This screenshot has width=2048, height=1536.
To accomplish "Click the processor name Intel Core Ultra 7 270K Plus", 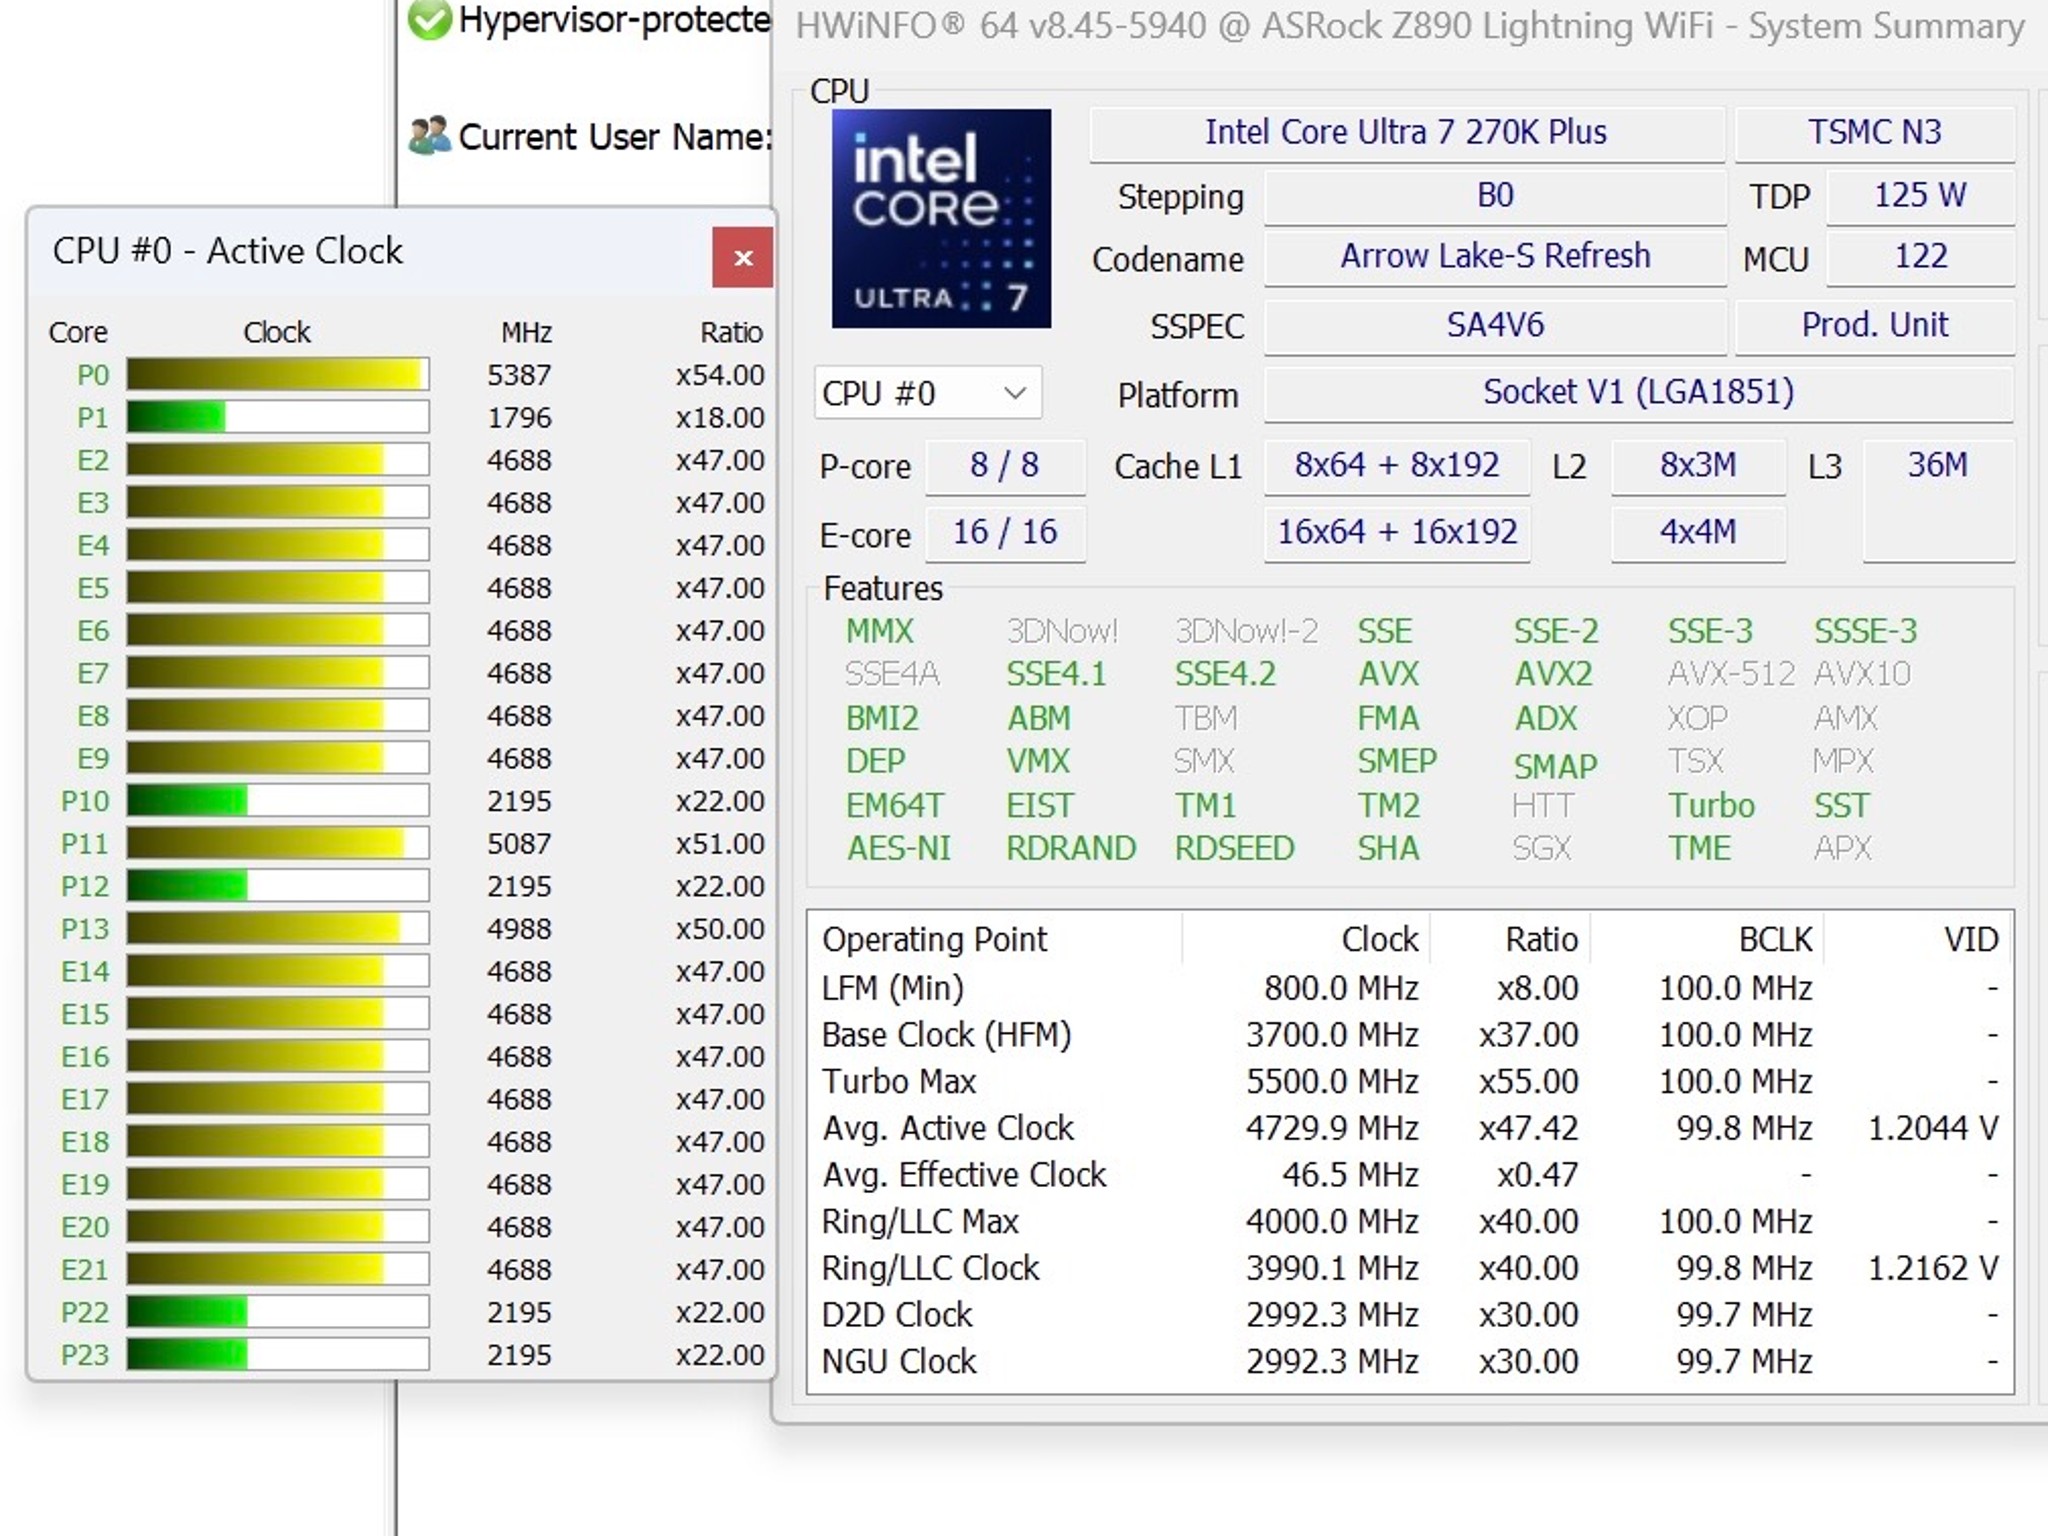I will [1406, 133].
